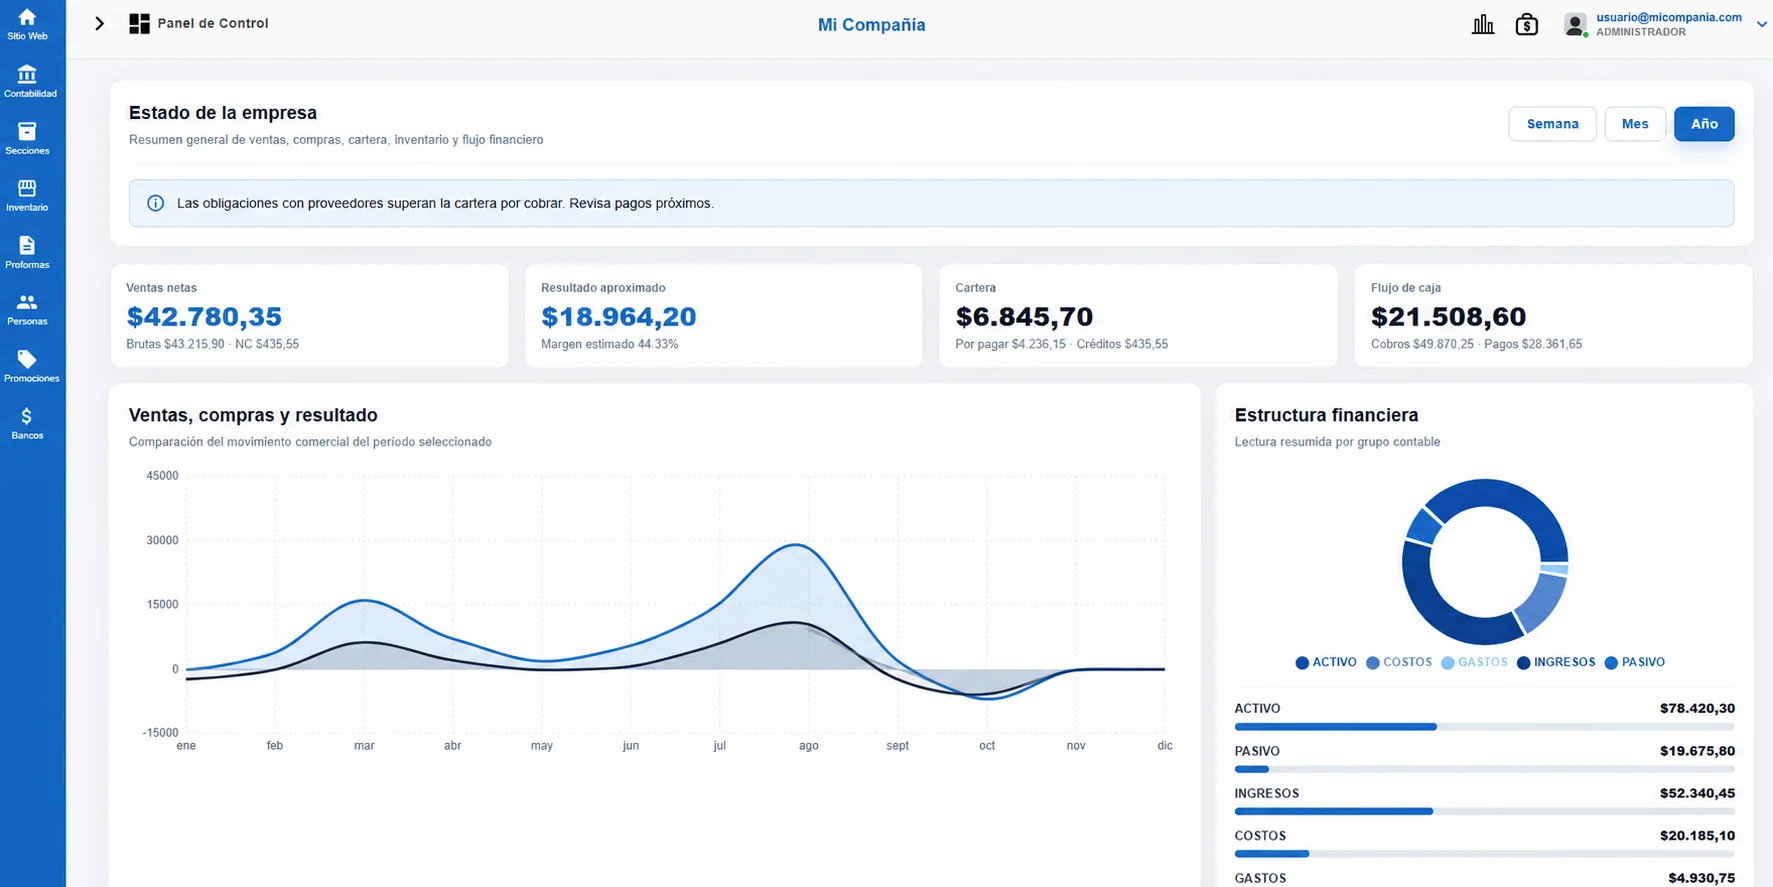The image size is (1773, 887).
Task: Click the ACTIVO progress bar
Action: [1484, 727]
